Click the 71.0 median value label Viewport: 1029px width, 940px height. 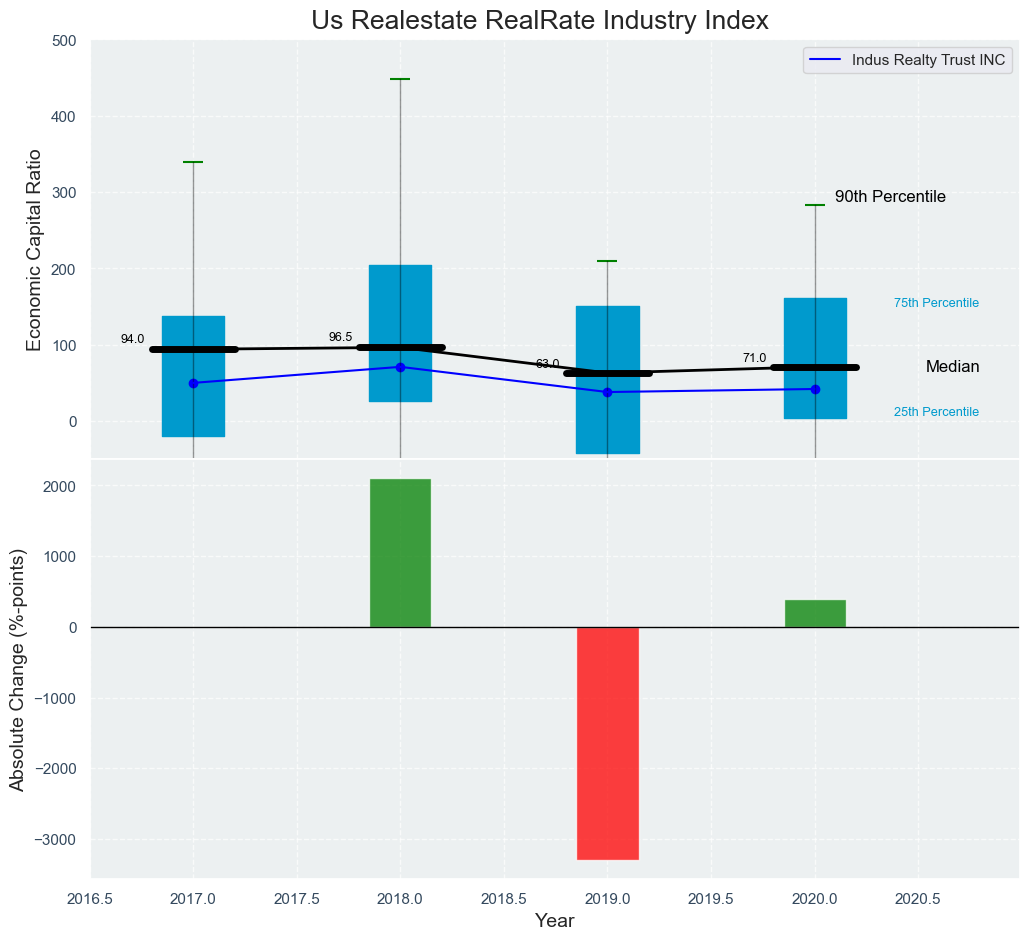[x=754, y=358]
